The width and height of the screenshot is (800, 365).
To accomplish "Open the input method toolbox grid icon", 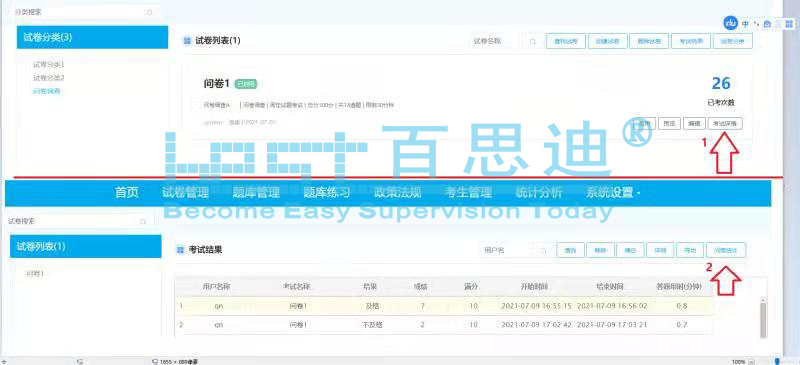I will pos(789,24).
